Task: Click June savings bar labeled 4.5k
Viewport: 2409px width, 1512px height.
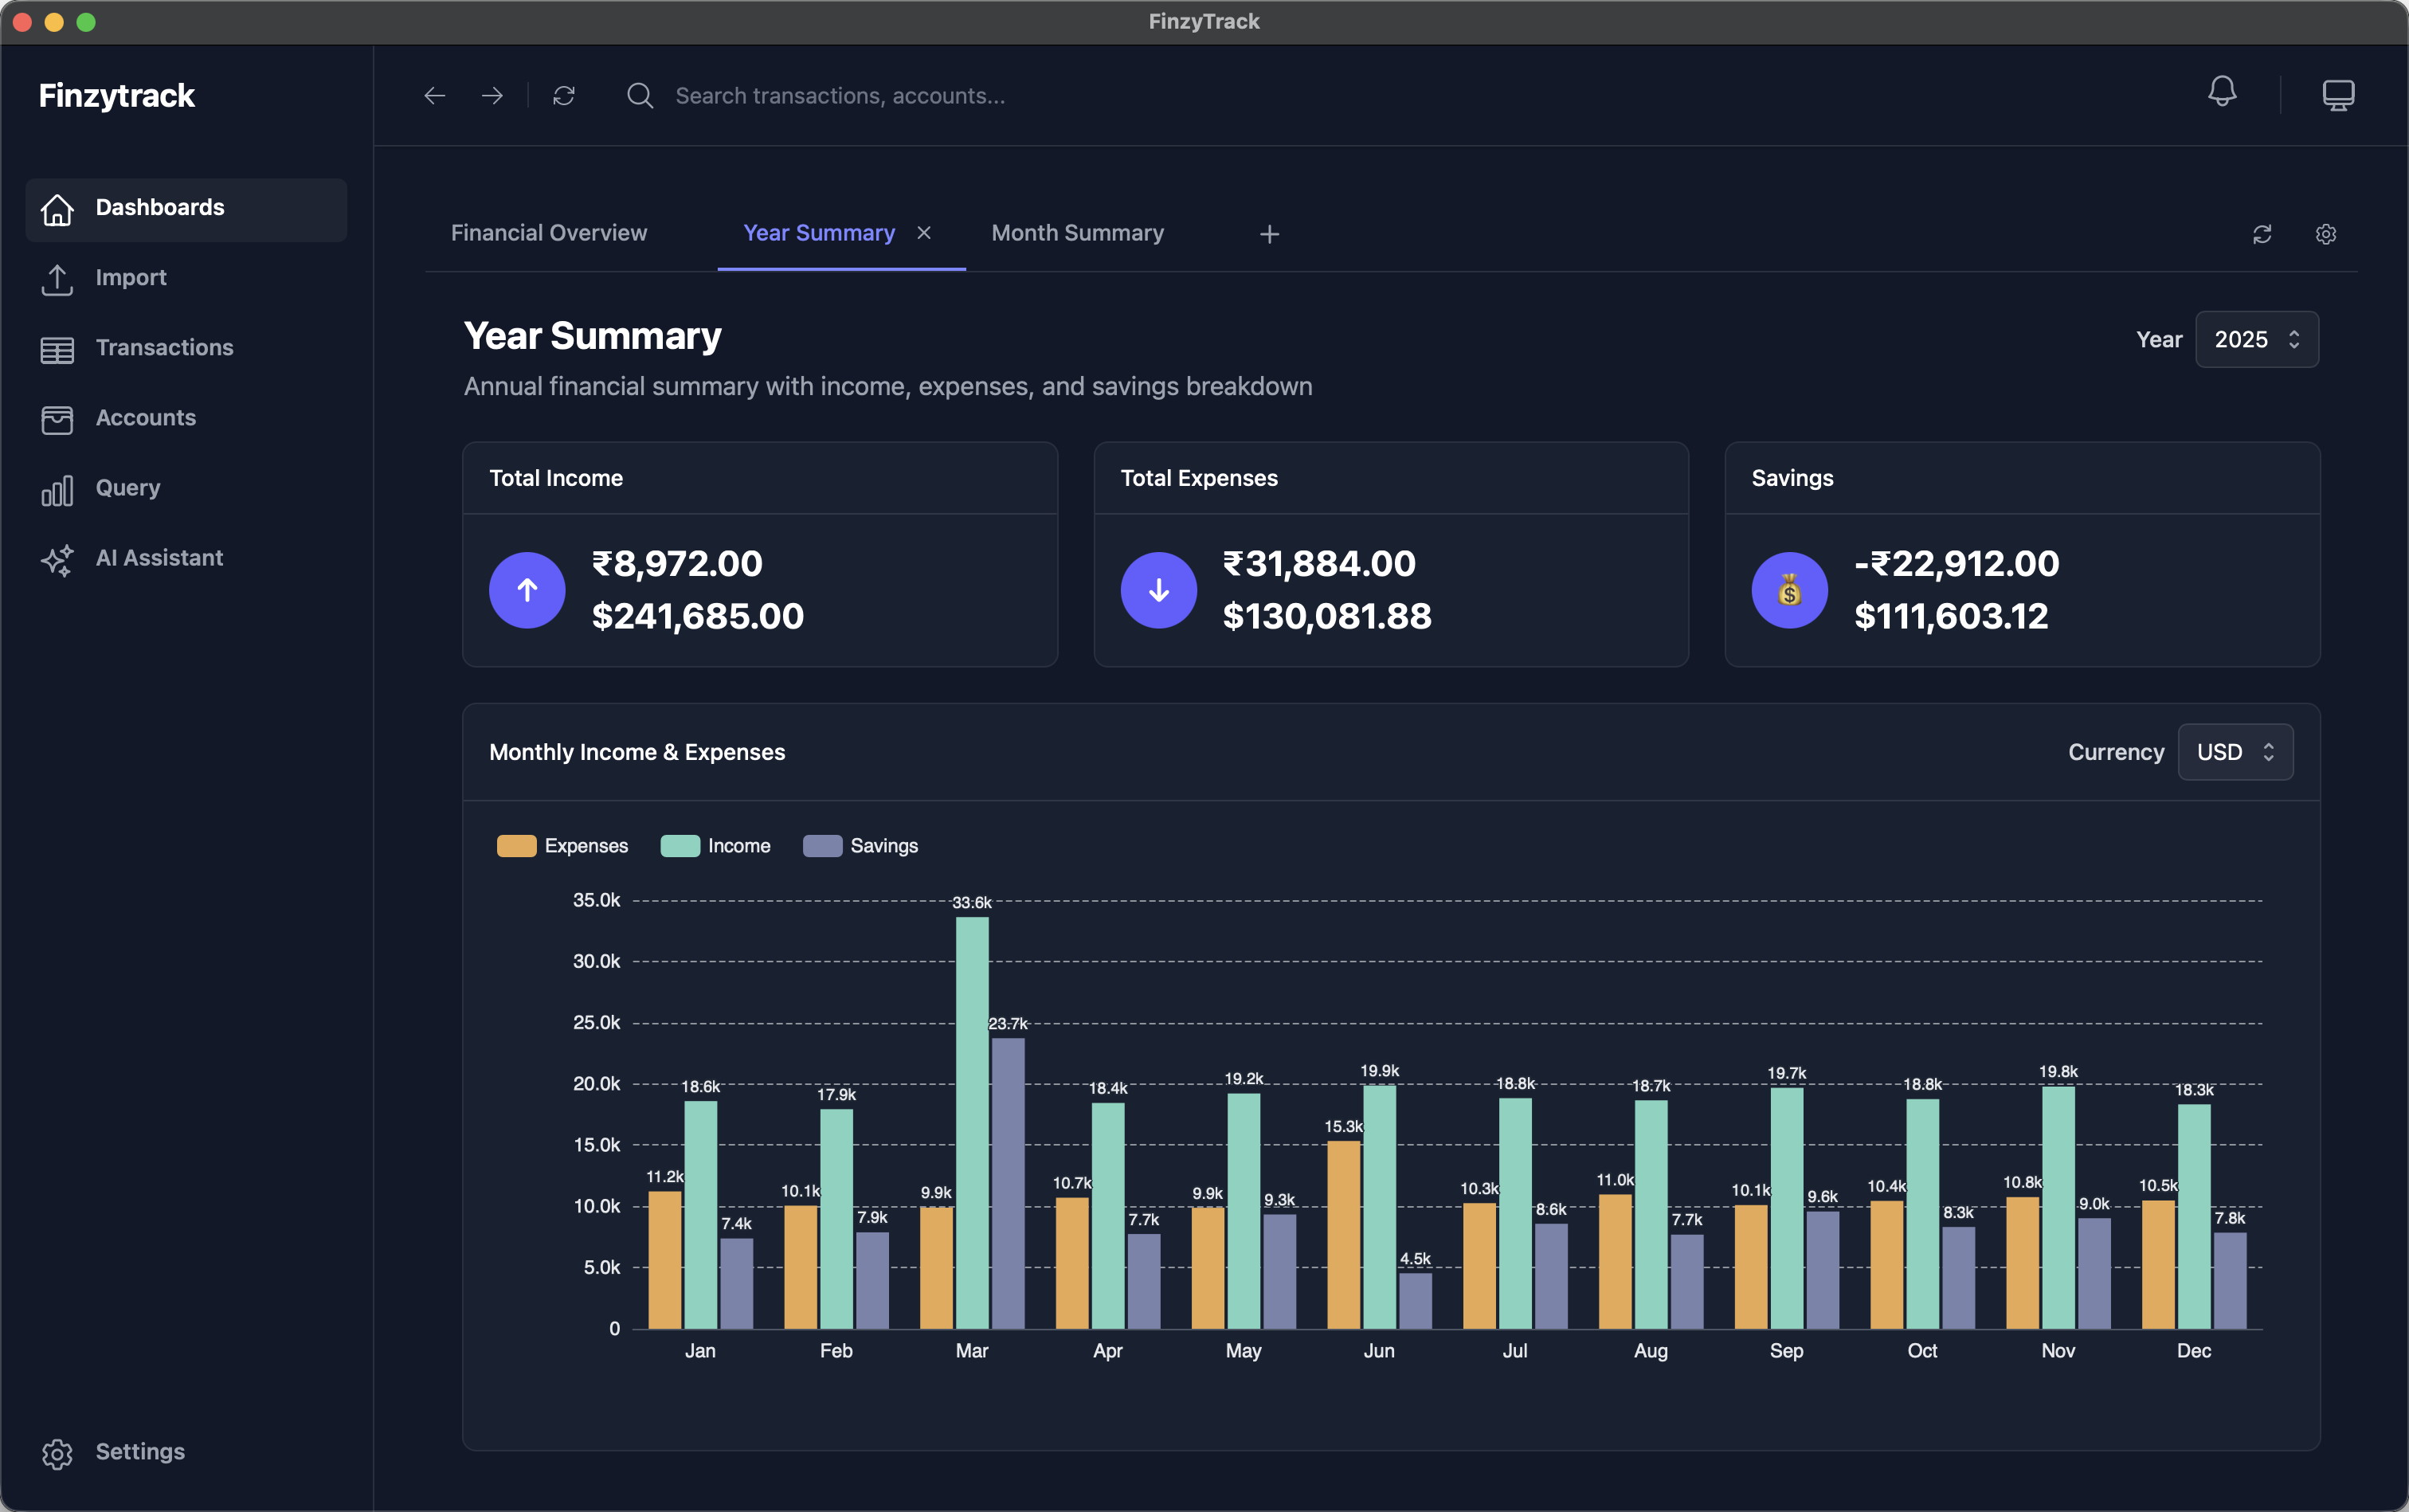Action: (x=1415, y=1301)
